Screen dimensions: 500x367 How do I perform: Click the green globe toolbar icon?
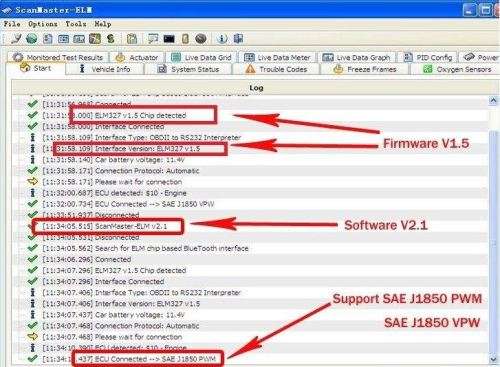32,39
